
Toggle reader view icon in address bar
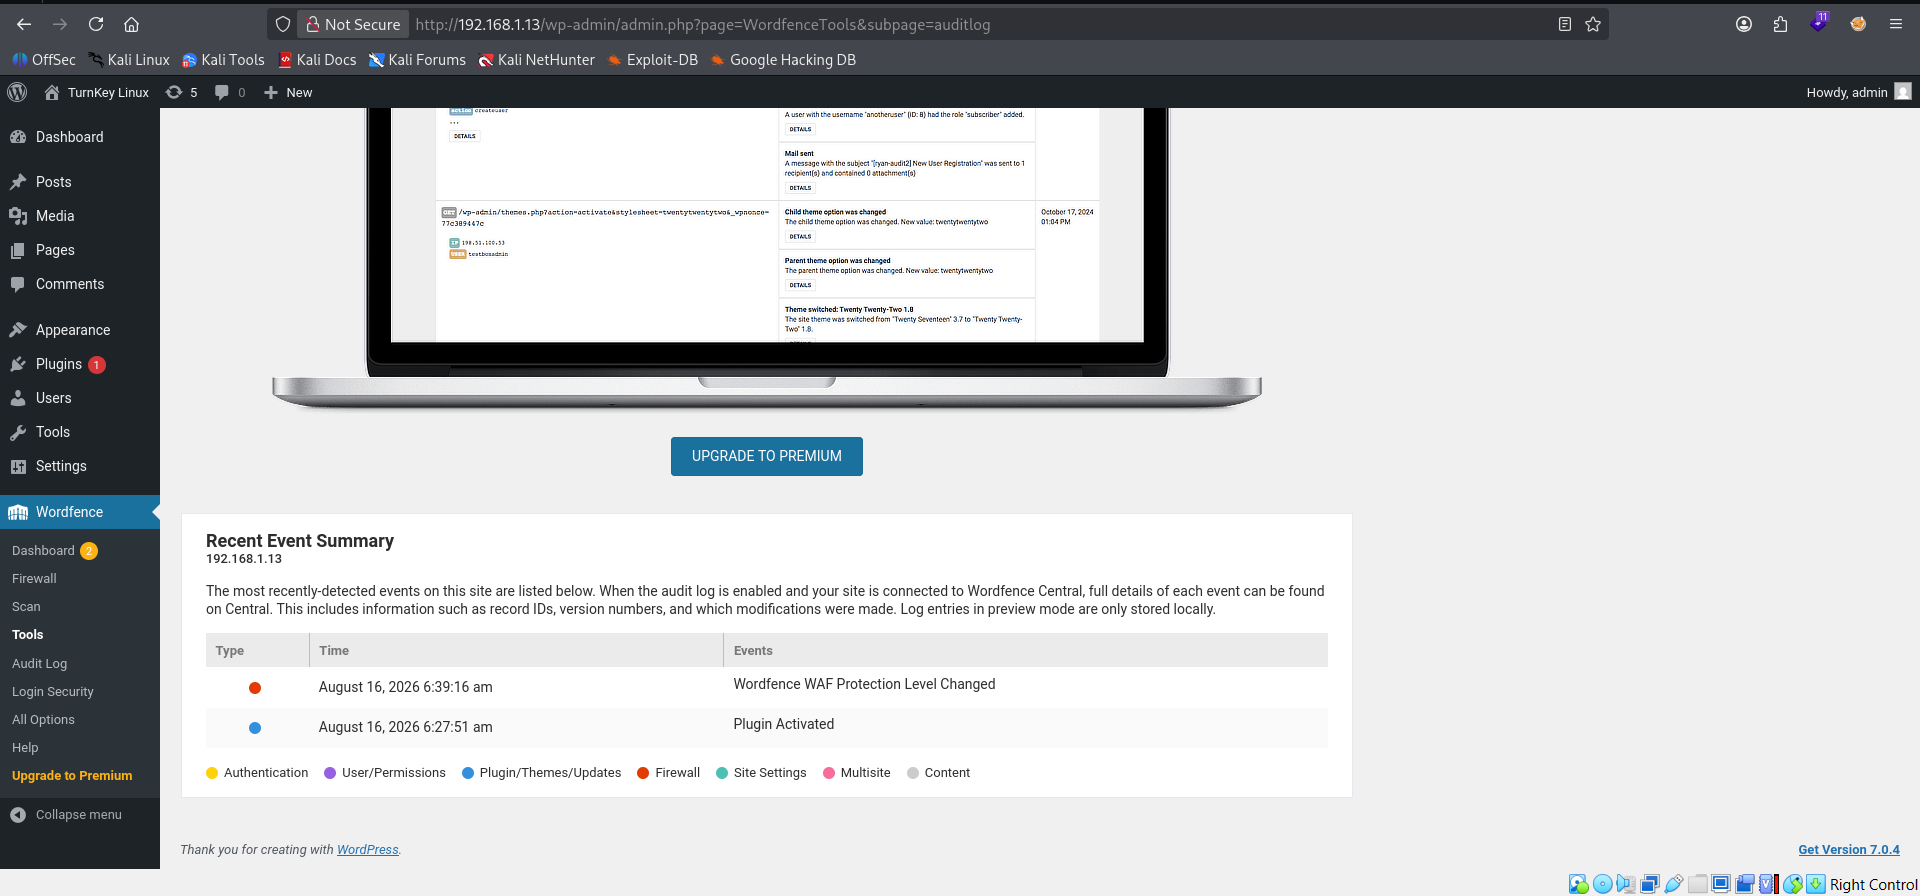[x=1565, y=24]
